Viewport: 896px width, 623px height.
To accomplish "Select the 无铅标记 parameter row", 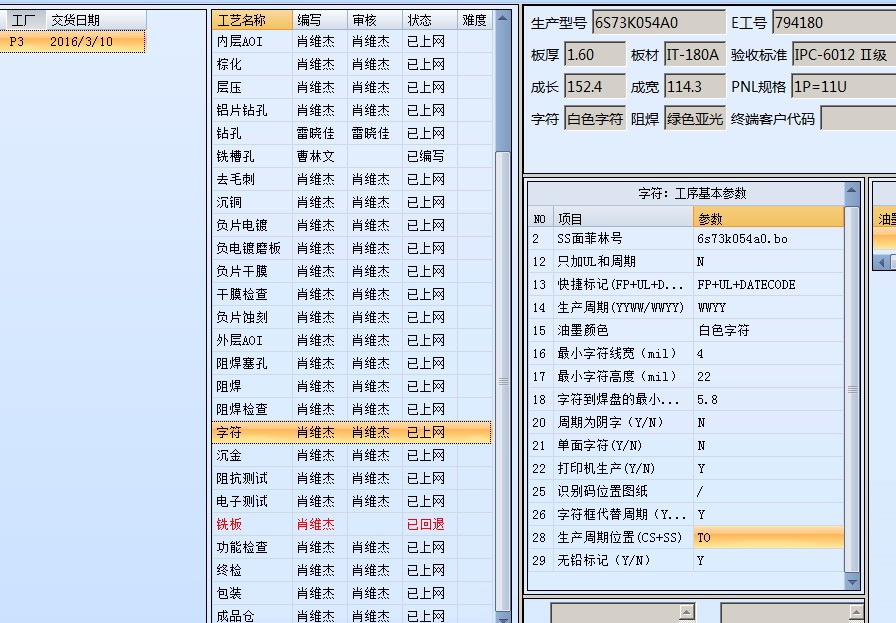I will point(686,560).
